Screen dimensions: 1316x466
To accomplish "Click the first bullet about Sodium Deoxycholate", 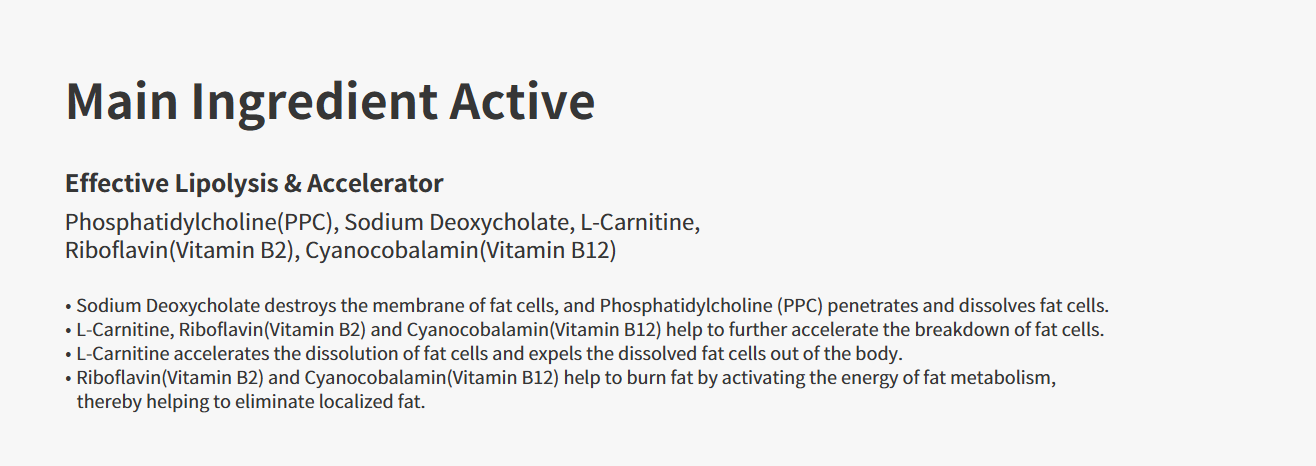I will point(587,306).
